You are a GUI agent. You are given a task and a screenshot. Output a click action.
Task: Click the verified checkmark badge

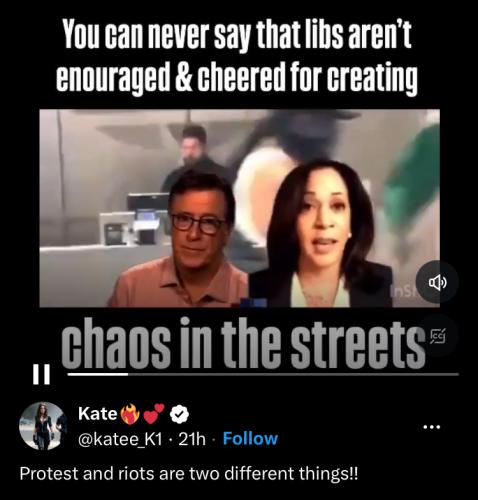(x=180, y=414)
